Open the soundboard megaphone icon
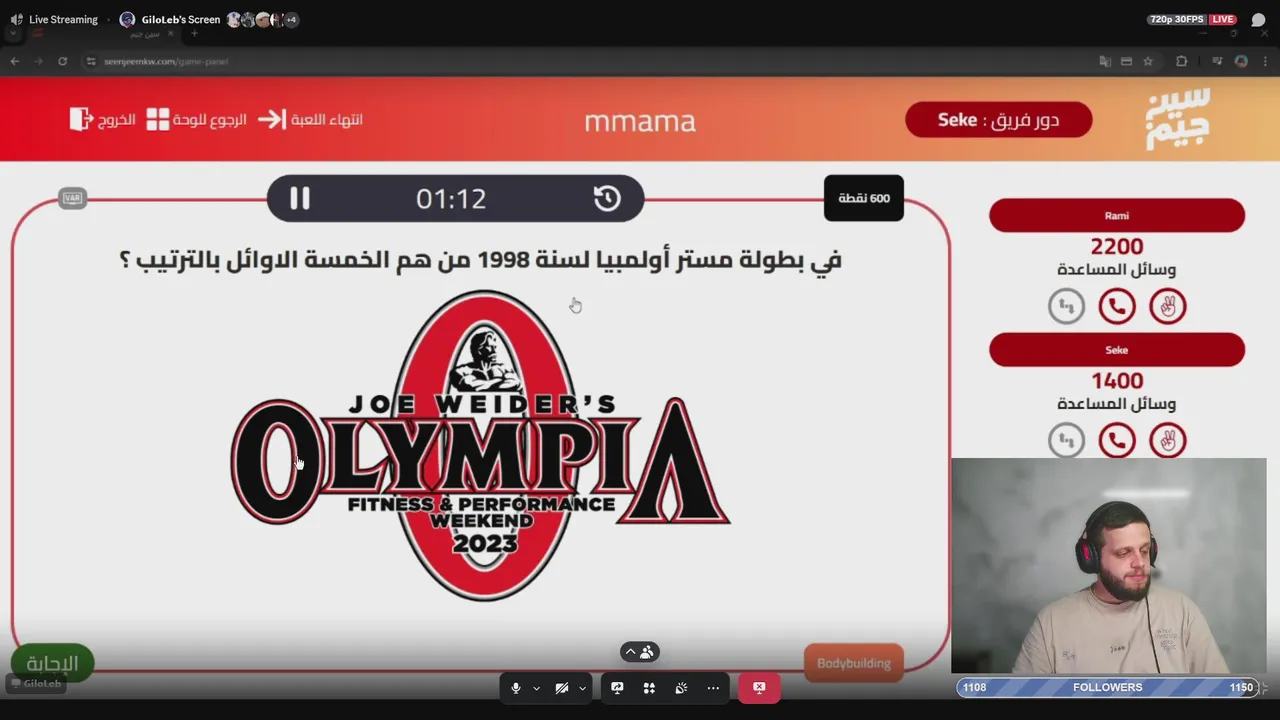1280x720 pixels. point(681,688)
